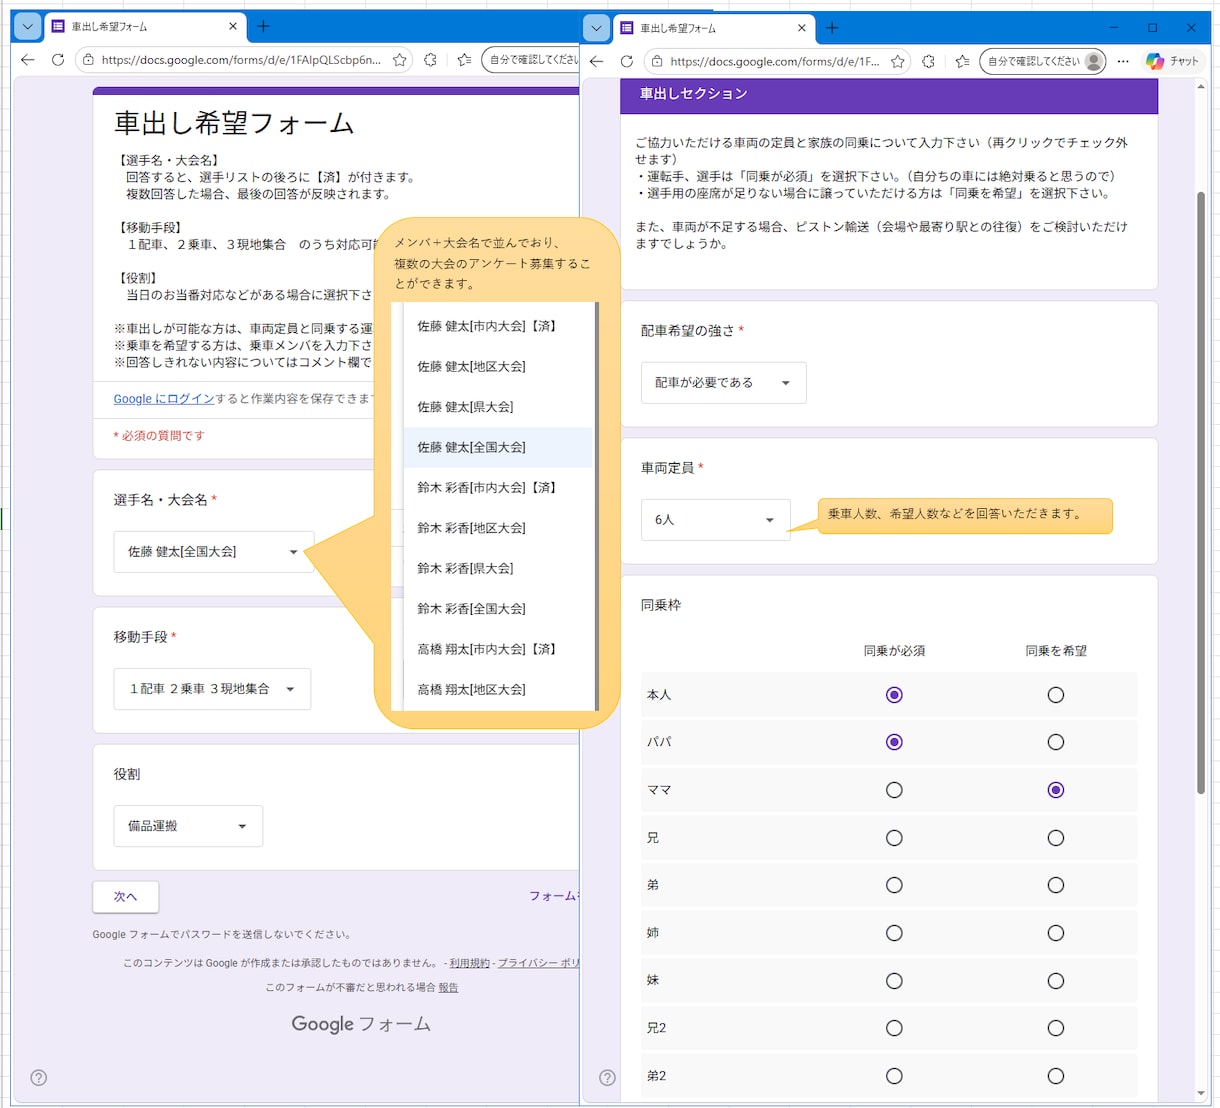Click back arrow in left browser window
1220x1108 pixels.
(28, 60)
